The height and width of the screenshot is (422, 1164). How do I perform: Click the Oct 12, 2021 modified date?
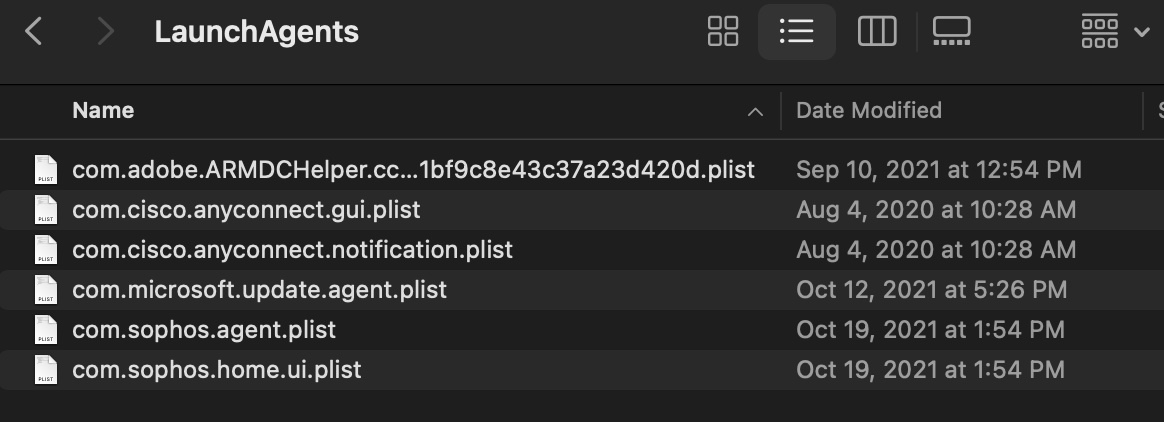pos(931,290)
